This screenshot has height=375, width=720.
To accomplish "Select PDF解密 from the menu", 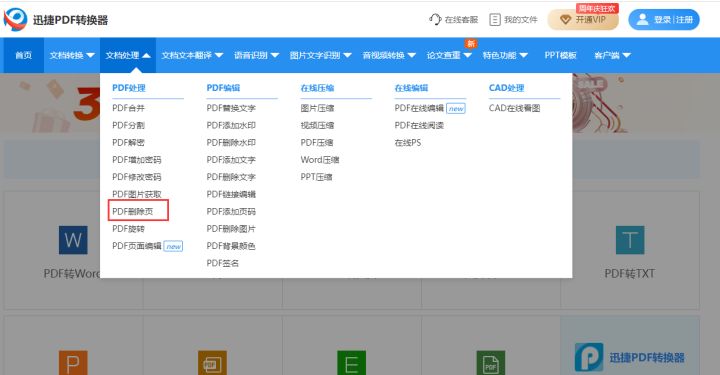I will (129, 142).
